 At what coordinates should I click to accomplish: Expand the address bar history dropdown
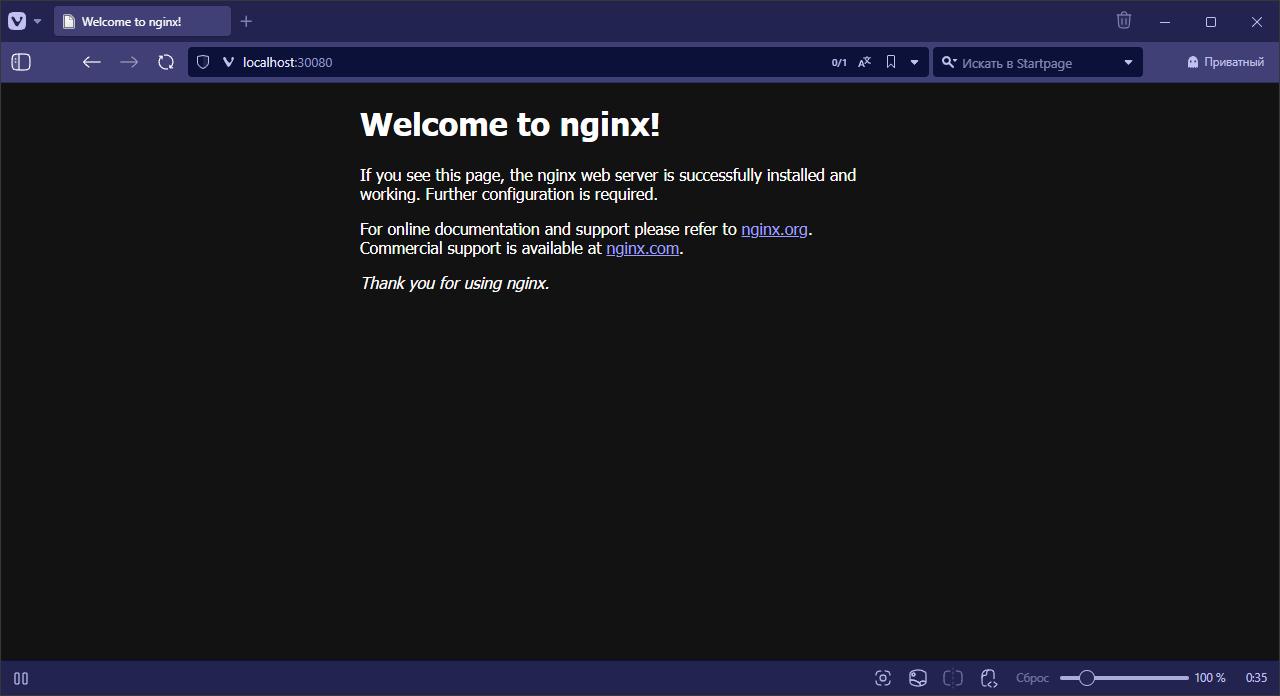[914, 62]
